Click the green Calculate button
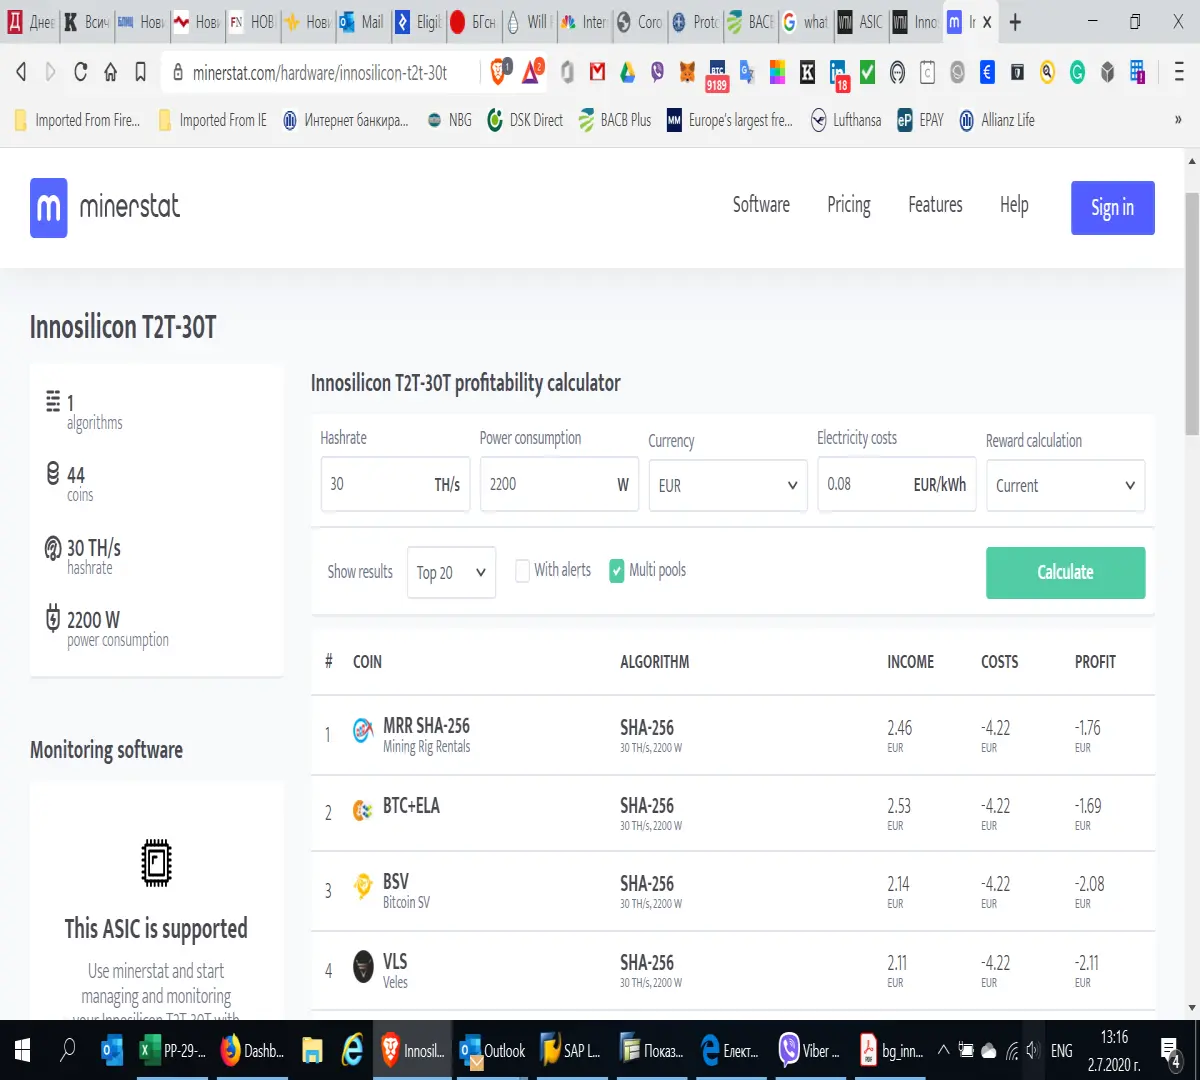This screenshot has height=1080, width=1200. pyautogui.click(x=1065, y=573)
